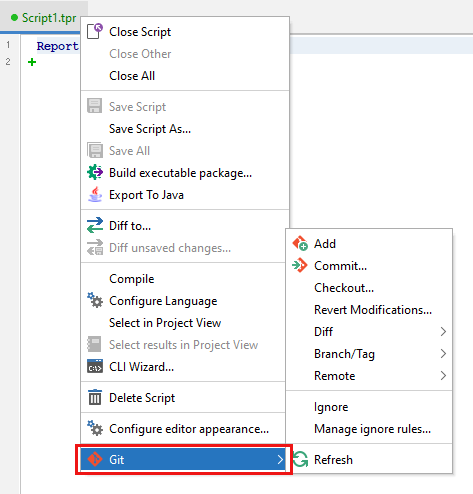This screenshot has width=473, height=494.
Task: Click the Git Add icon
Action: coord(300,243)
